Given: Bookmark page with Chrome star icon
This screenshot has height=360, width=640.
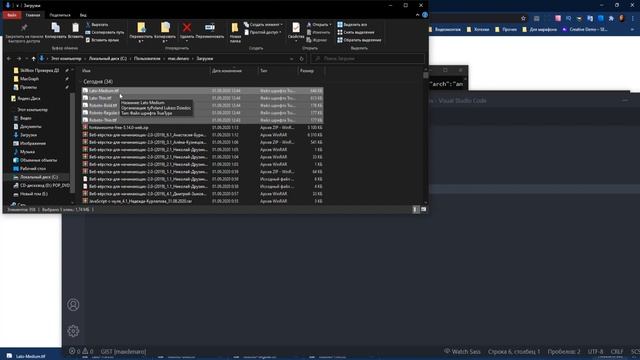Looking at the screenshot, I should (x=523, y=18).
